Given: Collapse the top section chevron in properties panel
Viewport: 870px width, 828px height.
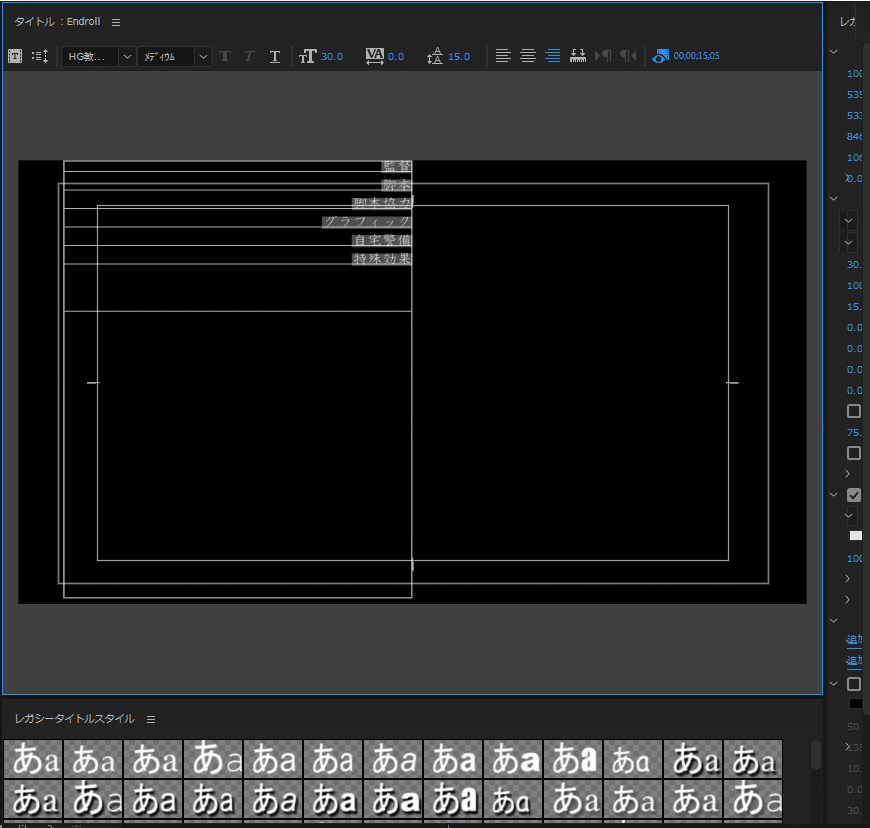Looking at the screenshot, I should click(834, 52).
